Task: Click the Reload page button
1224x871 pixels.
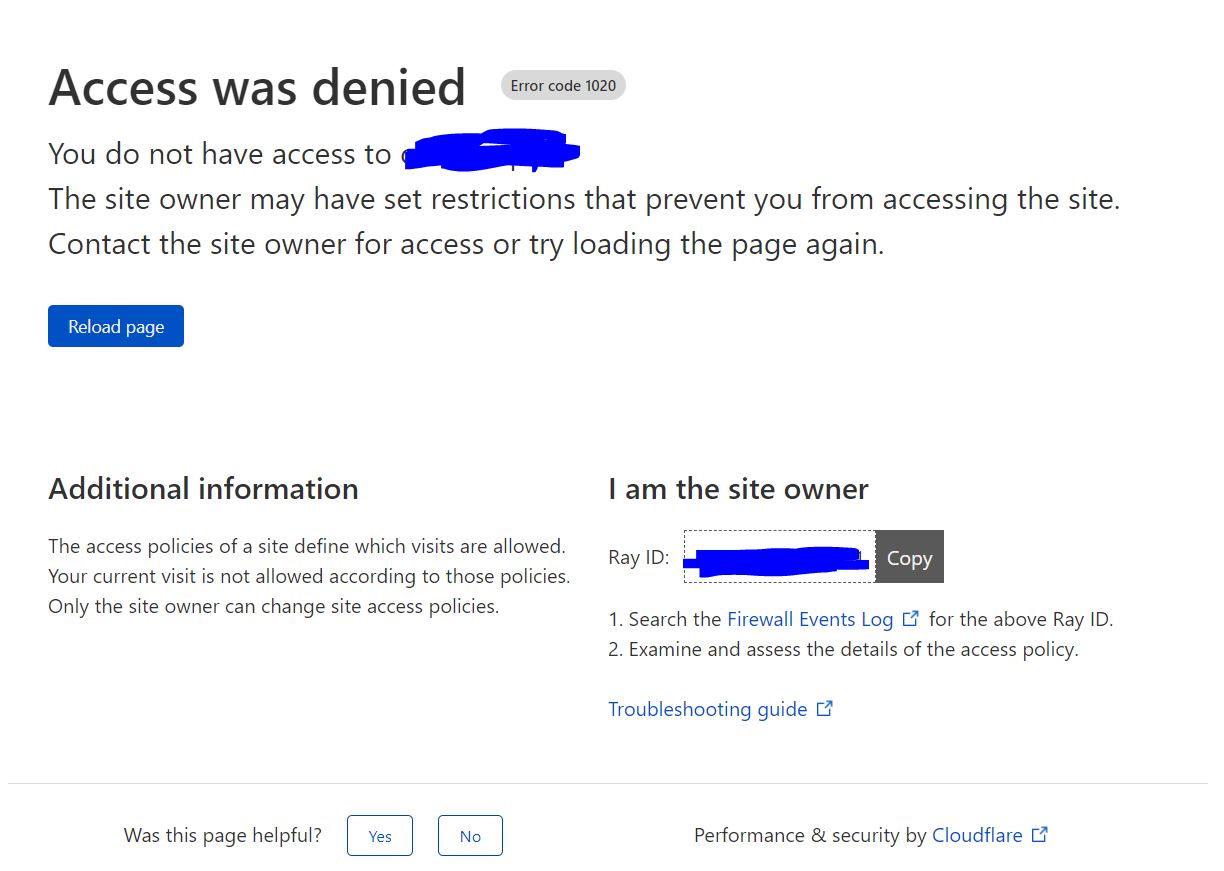Action: point(116,326)
